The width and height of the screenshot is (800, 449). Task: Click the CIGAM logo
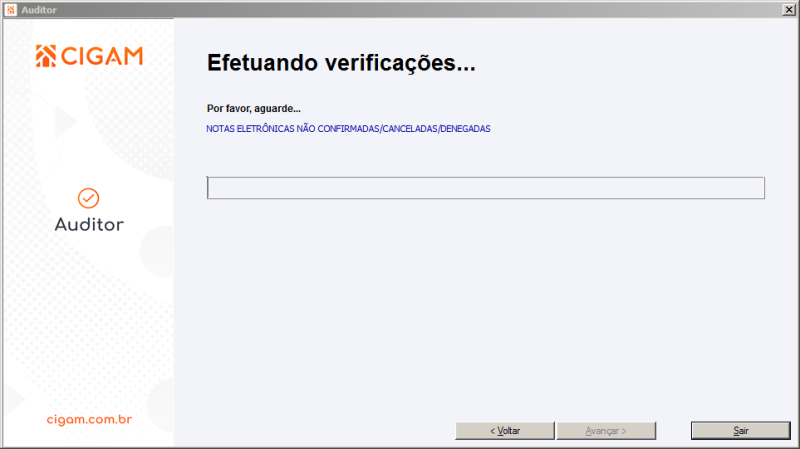click(89, 56)
